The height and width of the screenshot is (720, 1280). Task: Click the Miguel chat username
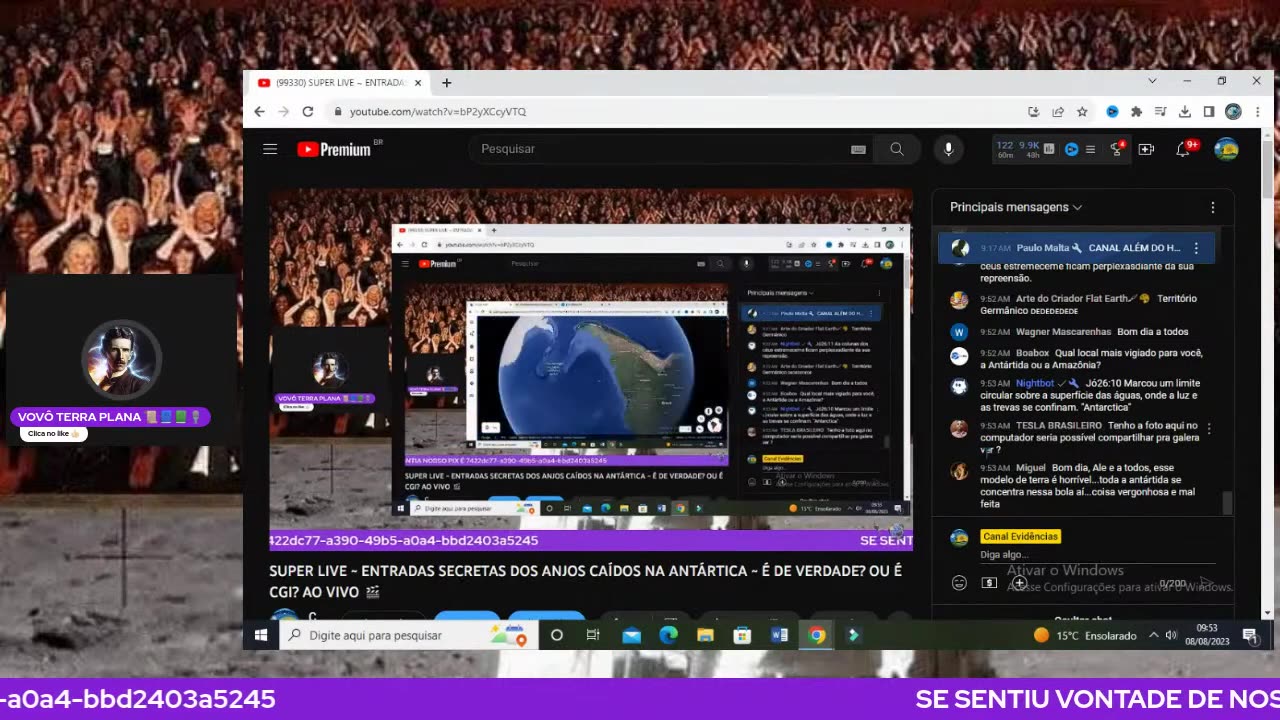click(x=1030, y=468)
